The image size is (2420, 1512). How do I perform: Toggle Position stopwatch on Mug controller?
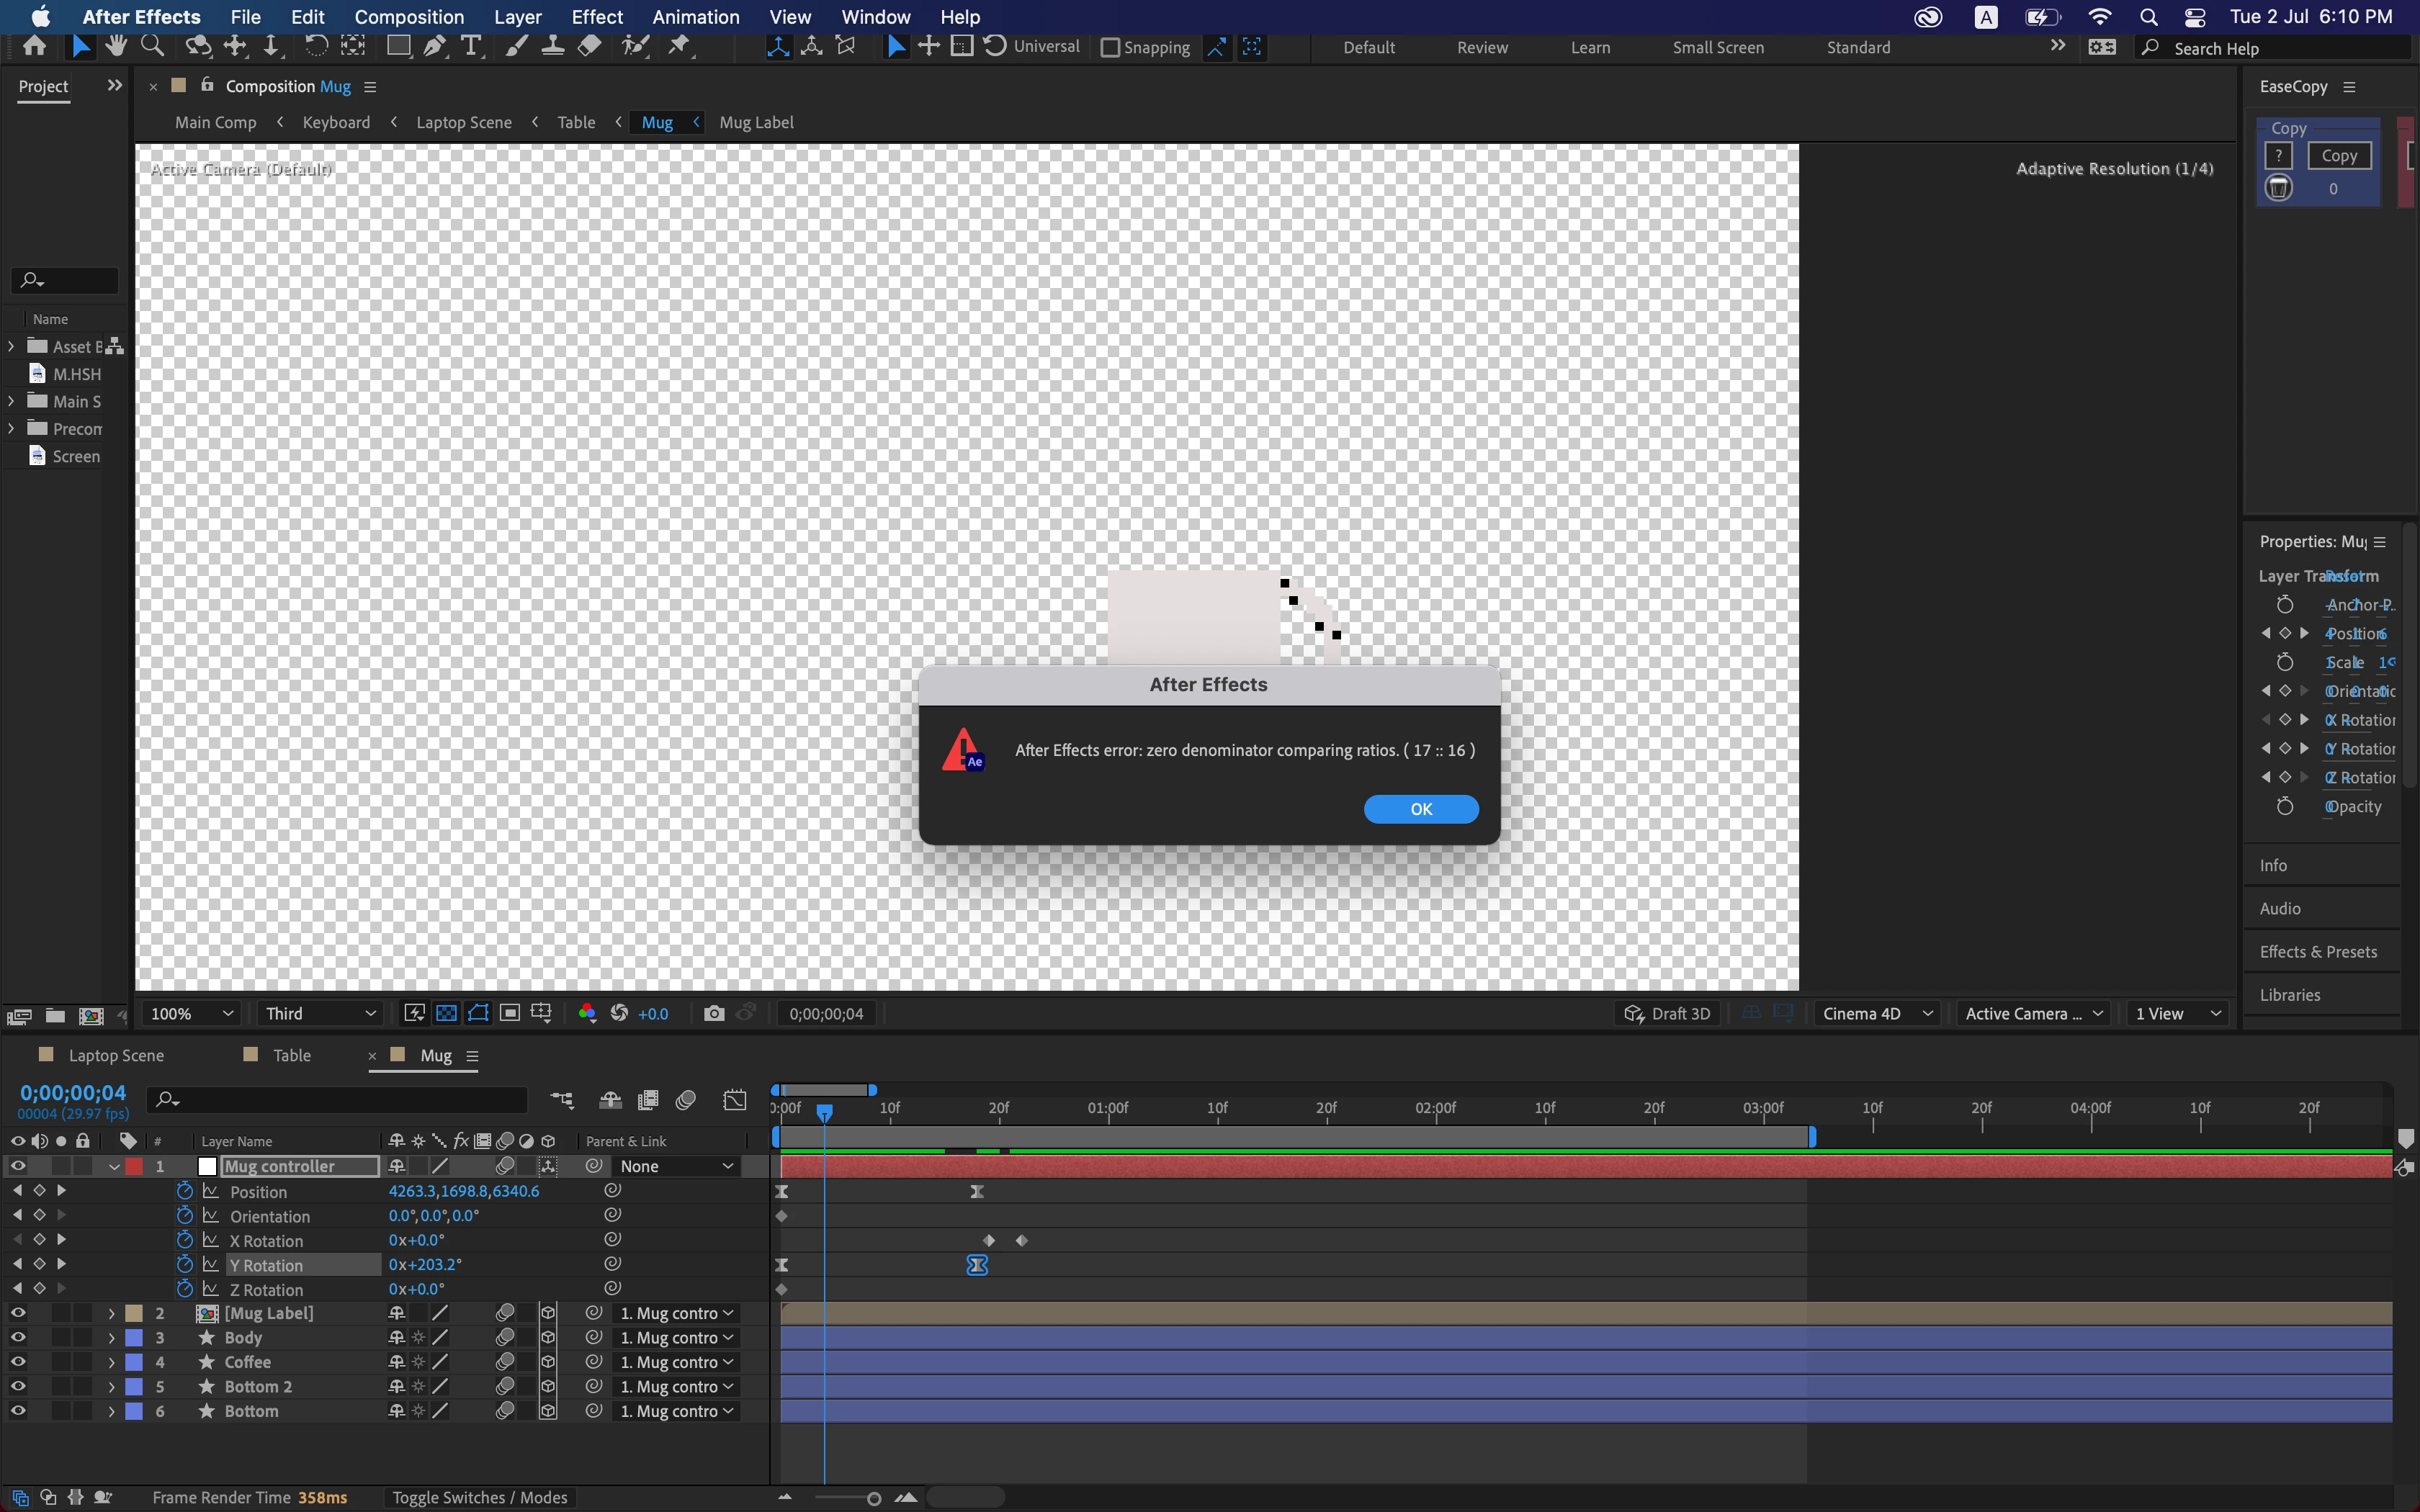[x=184, y=1191]
